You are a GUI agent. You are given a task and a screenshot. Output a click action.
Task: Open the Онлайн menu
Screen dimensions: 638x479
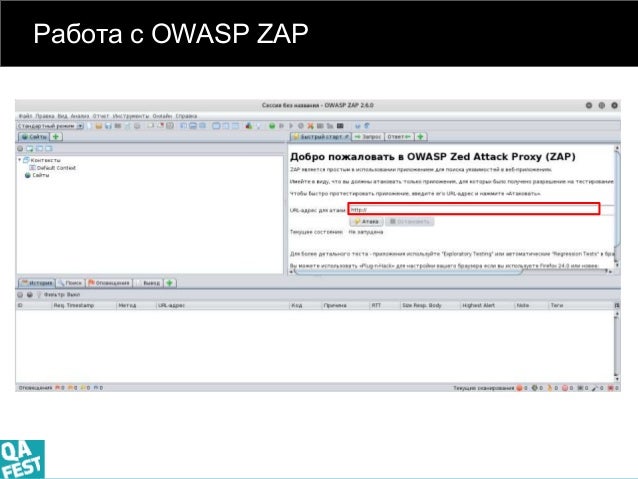pos(162,116)
